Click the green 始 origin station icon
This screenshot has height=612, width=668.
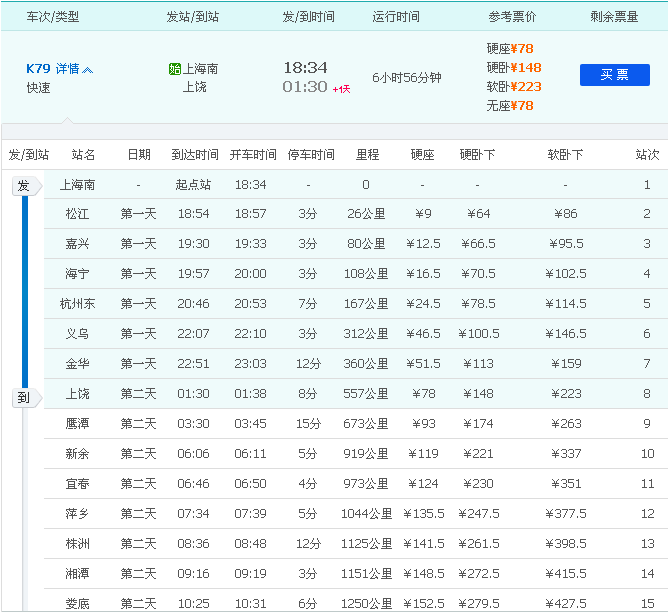175,69
